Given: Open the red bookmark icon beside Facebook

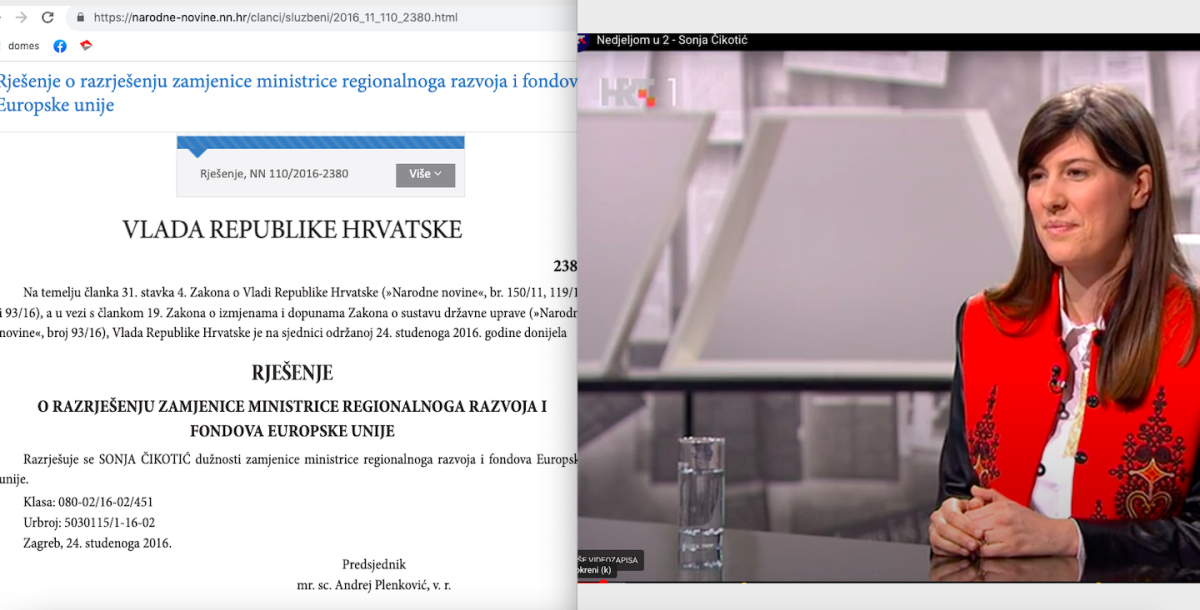Looking at the screenshot, I should click(86, 45).
